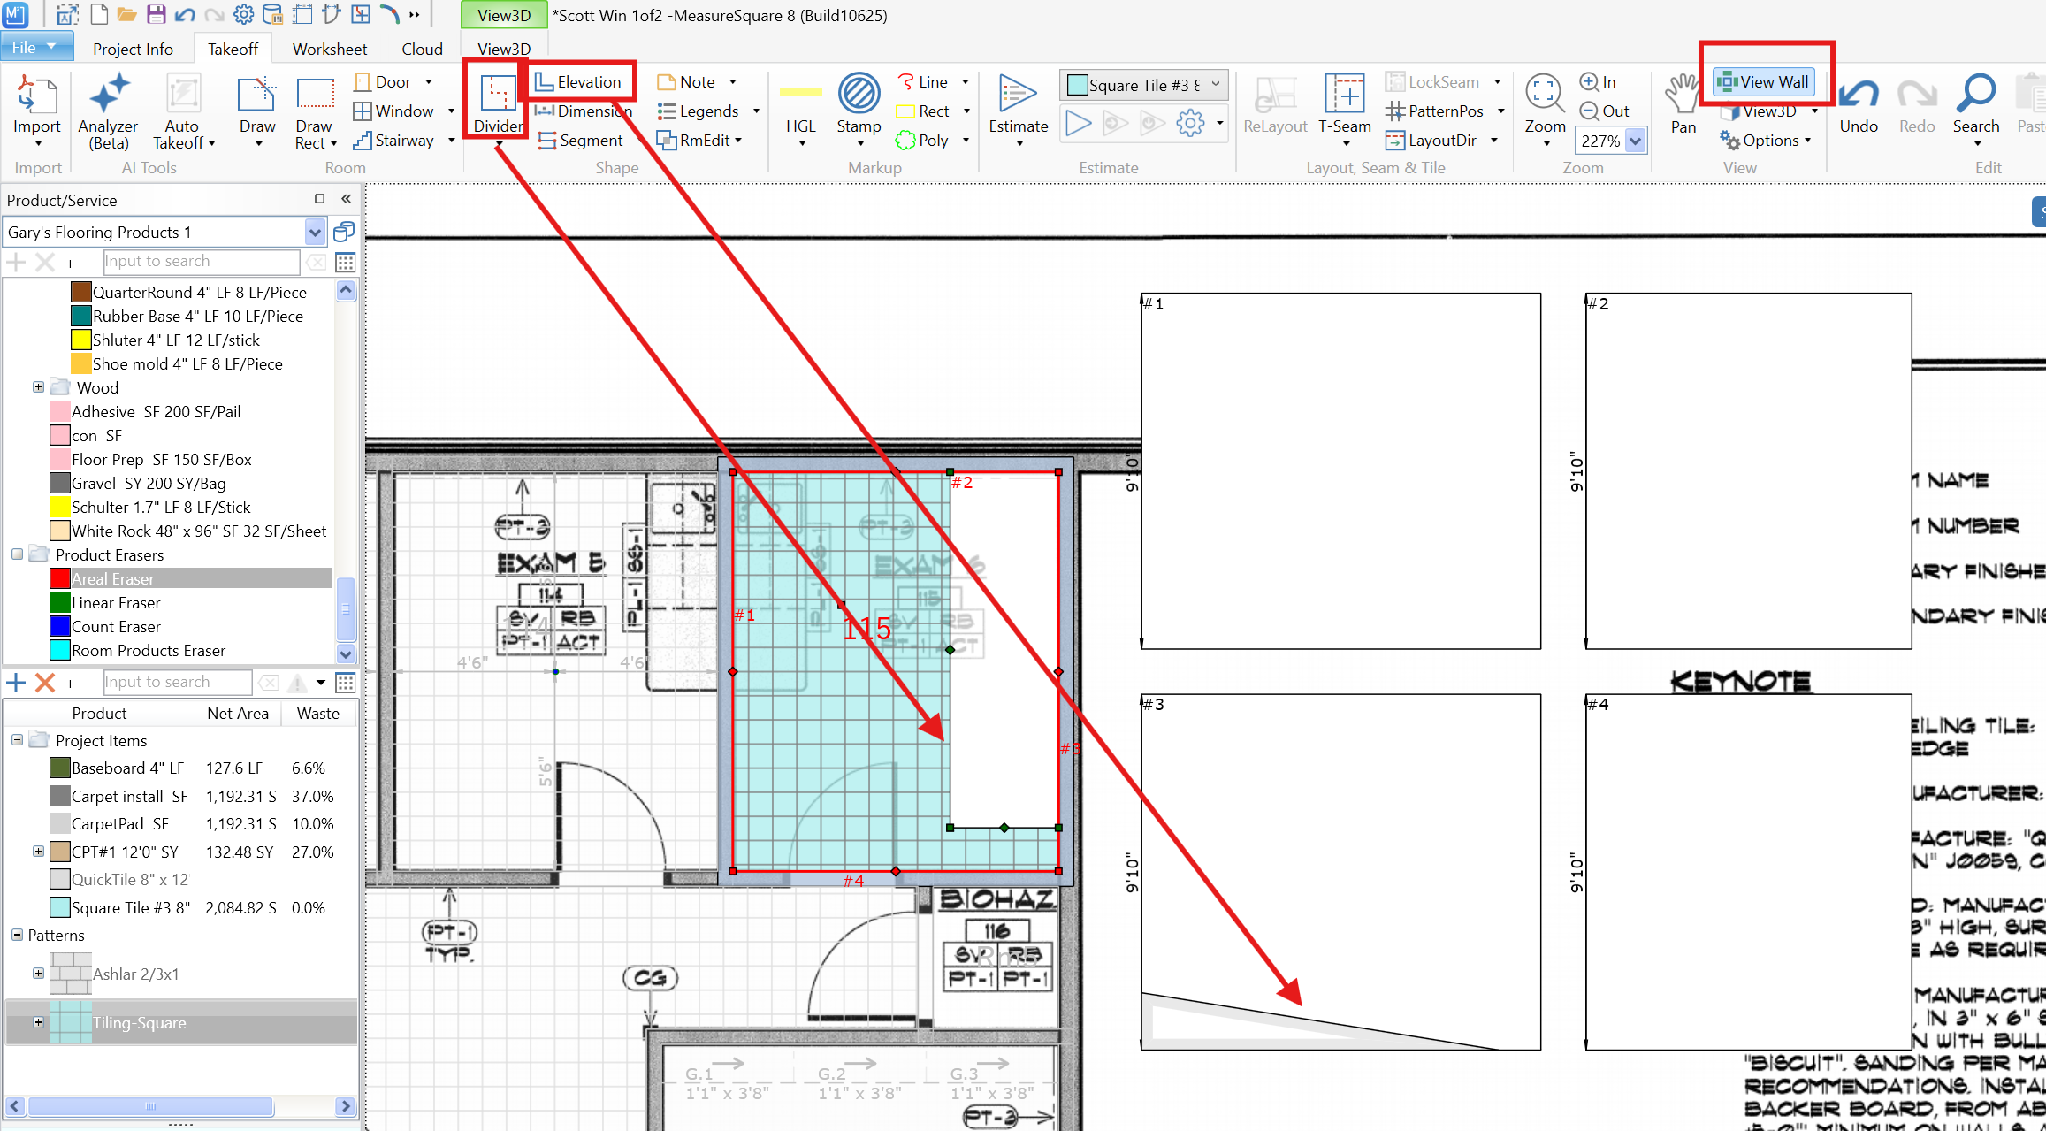Open the Analyzer (Beta) AI tool
2046x1131 pixels.
pyautogui.click(x=109, y=111)
